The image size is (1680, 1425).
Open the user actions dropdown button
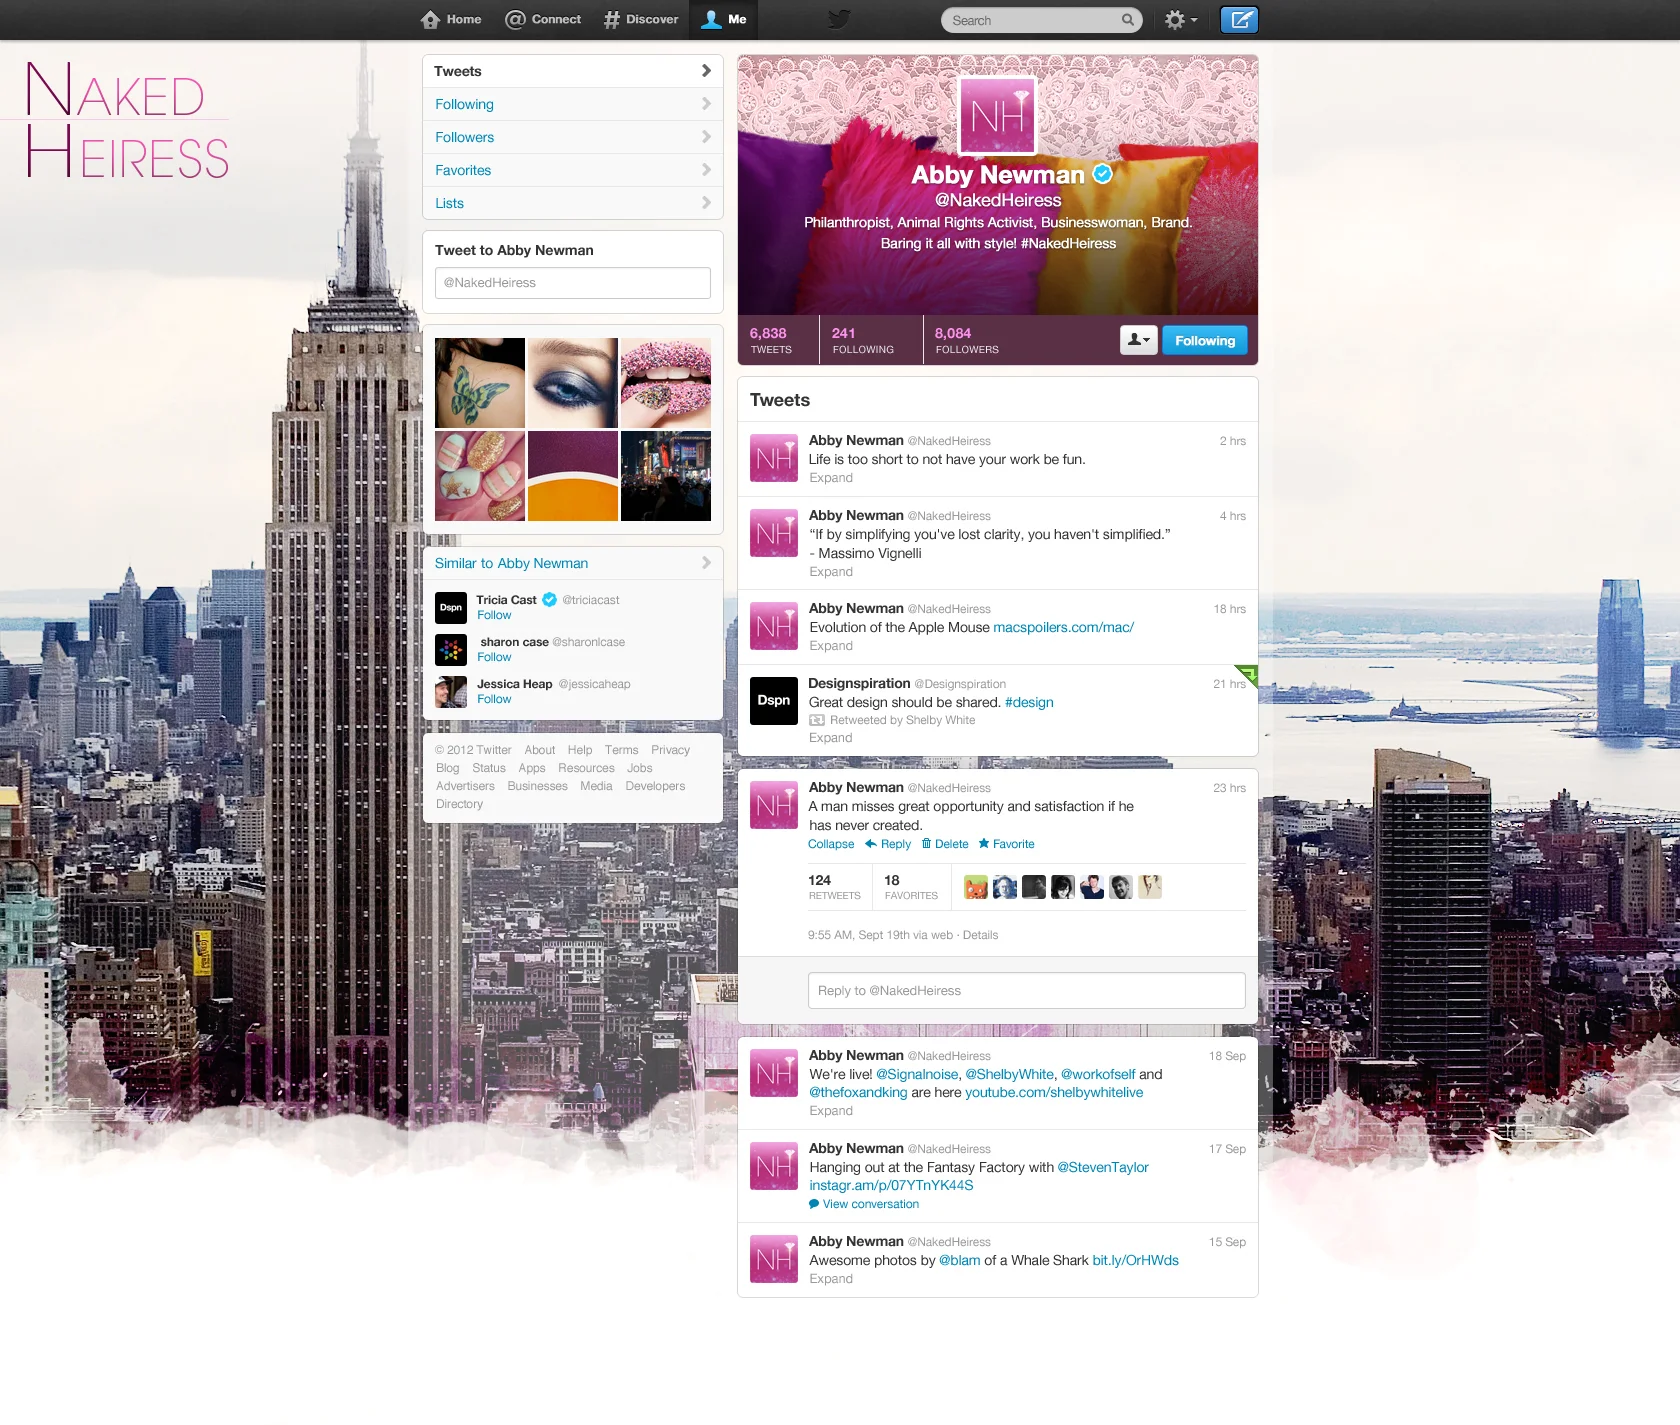click(1139, 340)
